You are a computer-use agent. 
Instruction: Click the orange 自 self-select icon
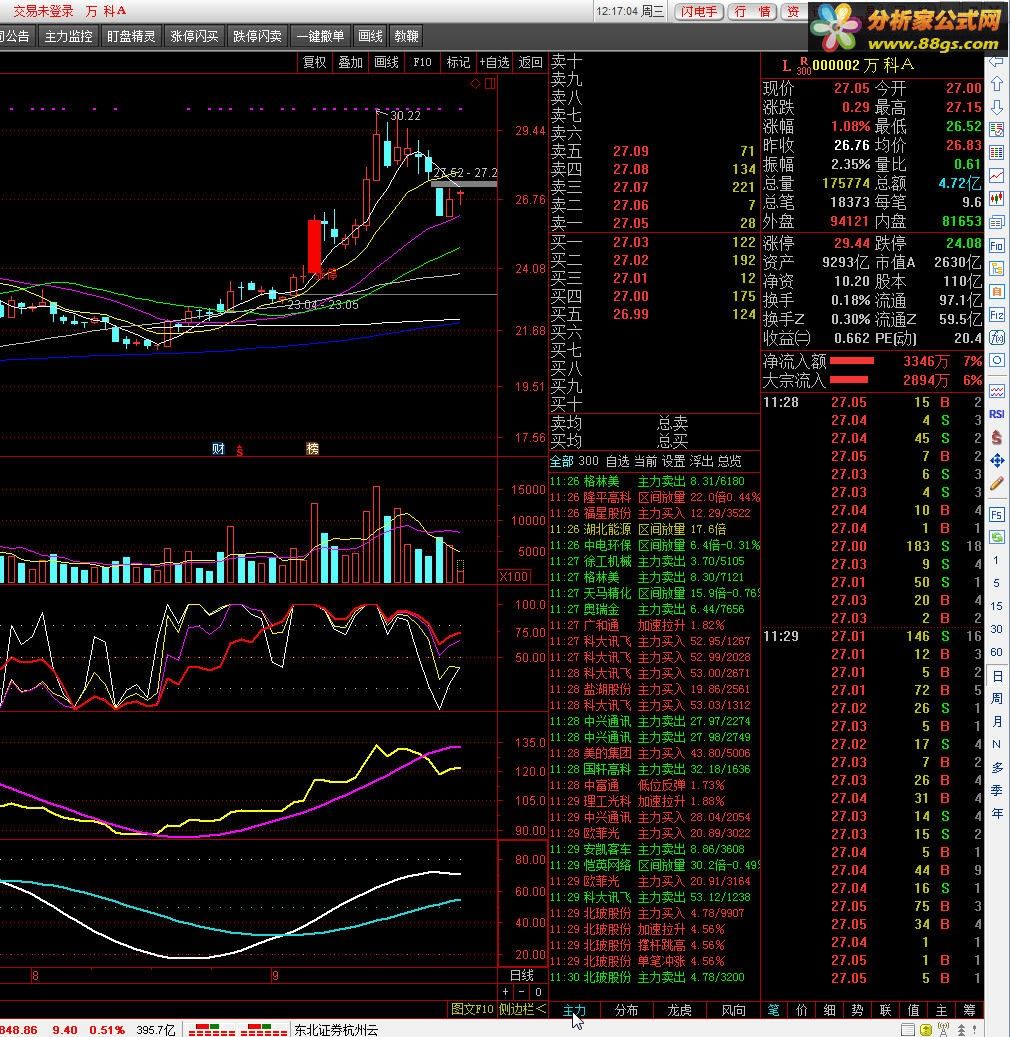[996, 291]
